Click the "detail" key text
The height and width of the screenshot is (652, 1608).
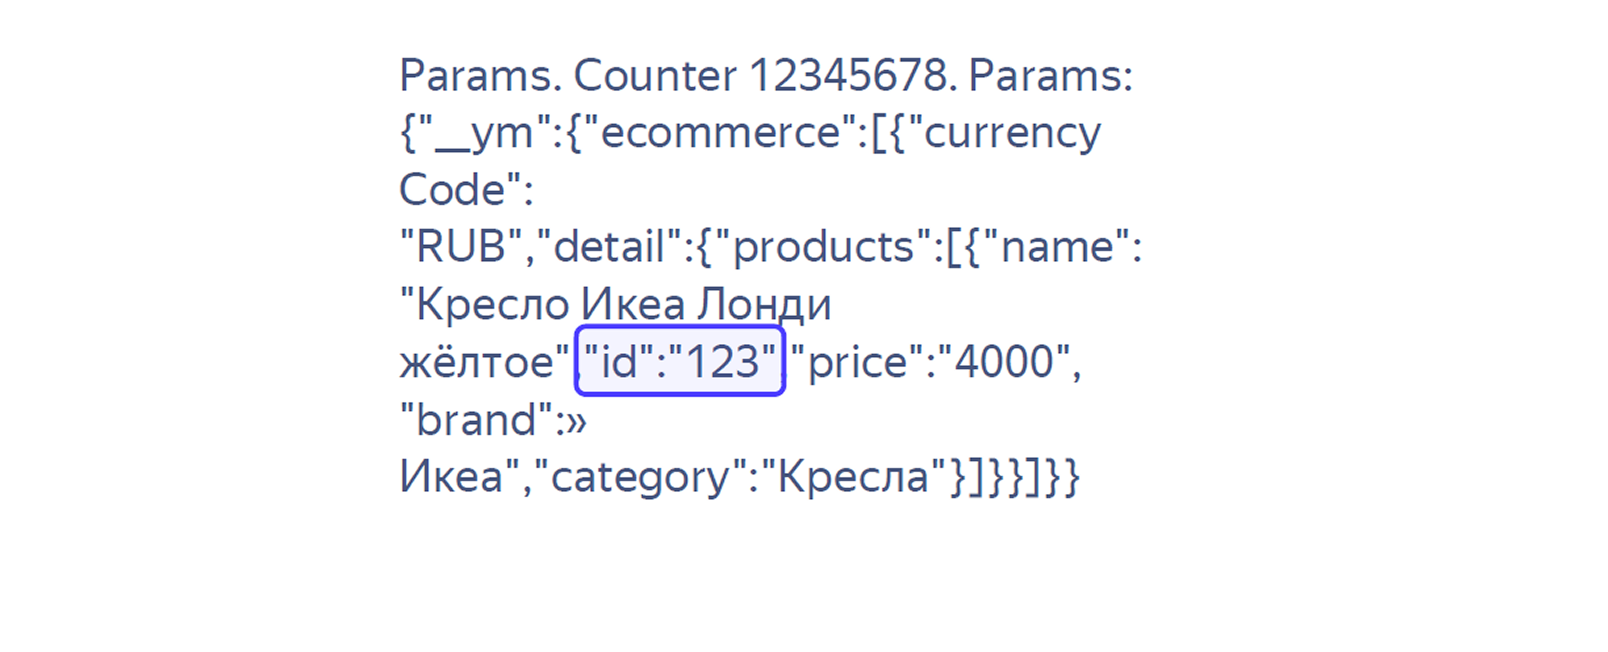pyautogui.click(x=610, y=246)
